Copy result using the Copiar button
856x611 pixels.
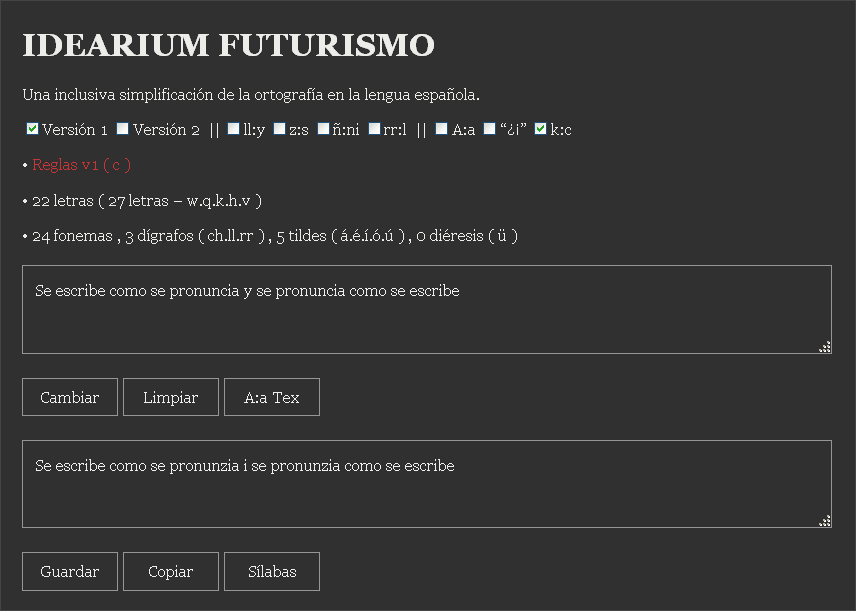(170, 571)
